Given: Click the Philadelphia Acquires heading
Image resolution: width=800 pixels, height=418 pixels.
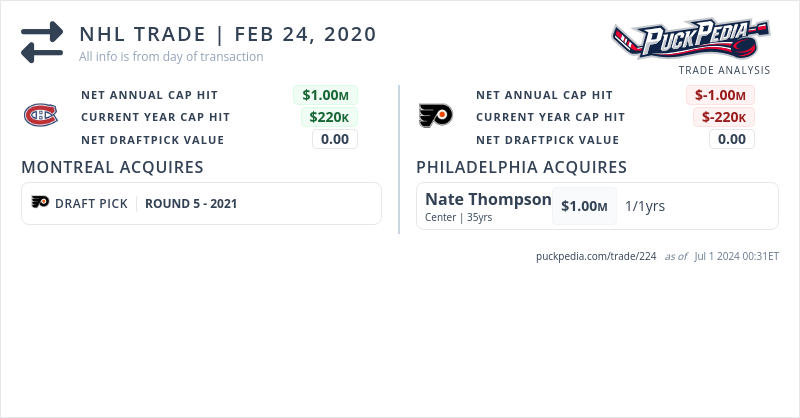Looking at the screenshot, I should (521, 167).
